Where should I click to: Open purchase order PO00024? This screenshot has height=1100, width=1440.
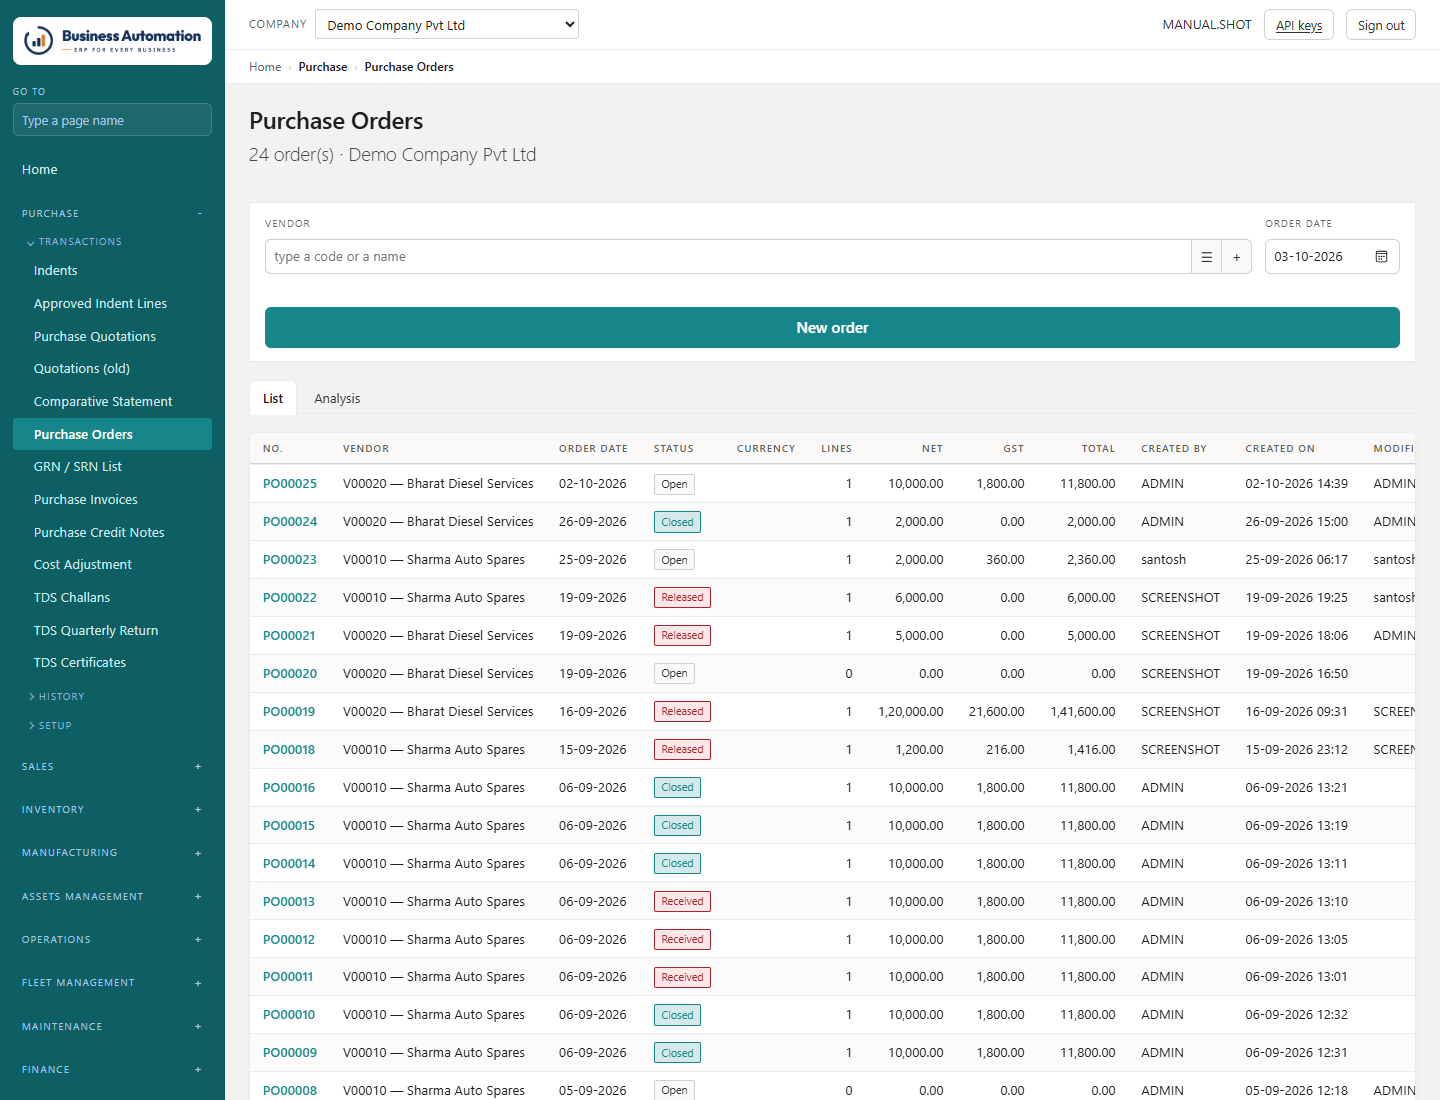click(x=290, y=522)
